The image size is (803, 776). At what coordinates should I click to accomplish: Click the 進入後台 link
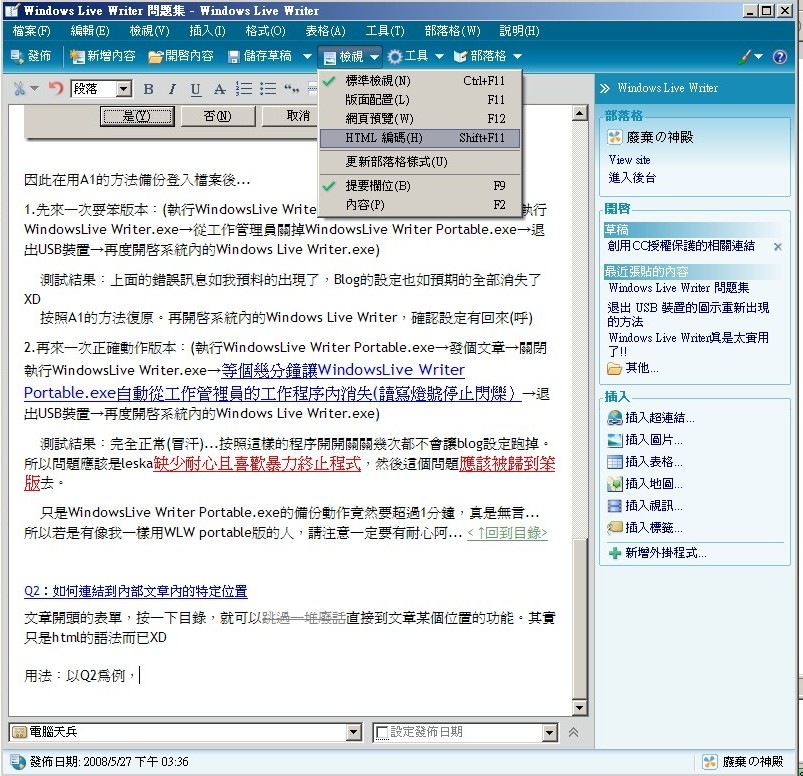(632, 178)
